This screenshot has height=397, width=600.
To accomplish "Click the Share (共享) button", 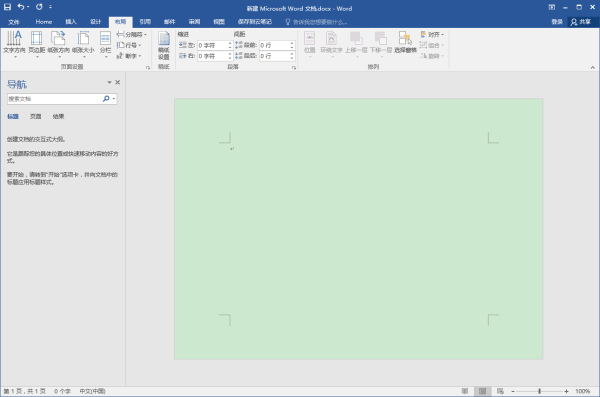I will click(581, 22).
